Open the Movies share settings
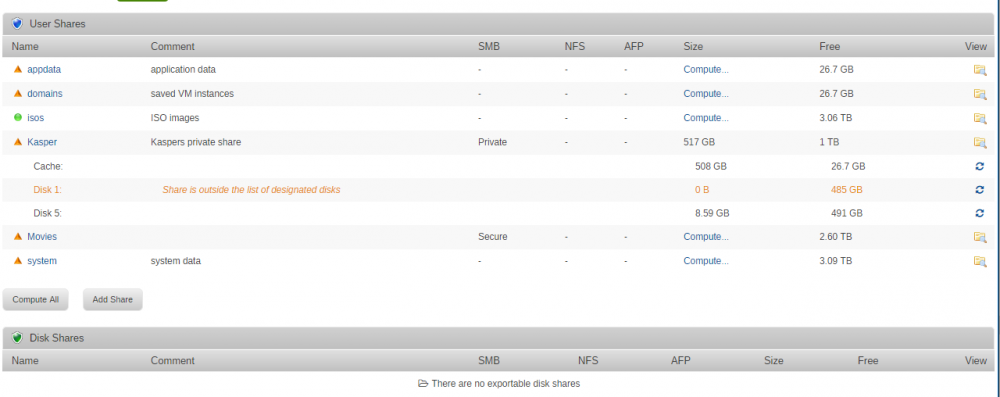 (42, 237)
